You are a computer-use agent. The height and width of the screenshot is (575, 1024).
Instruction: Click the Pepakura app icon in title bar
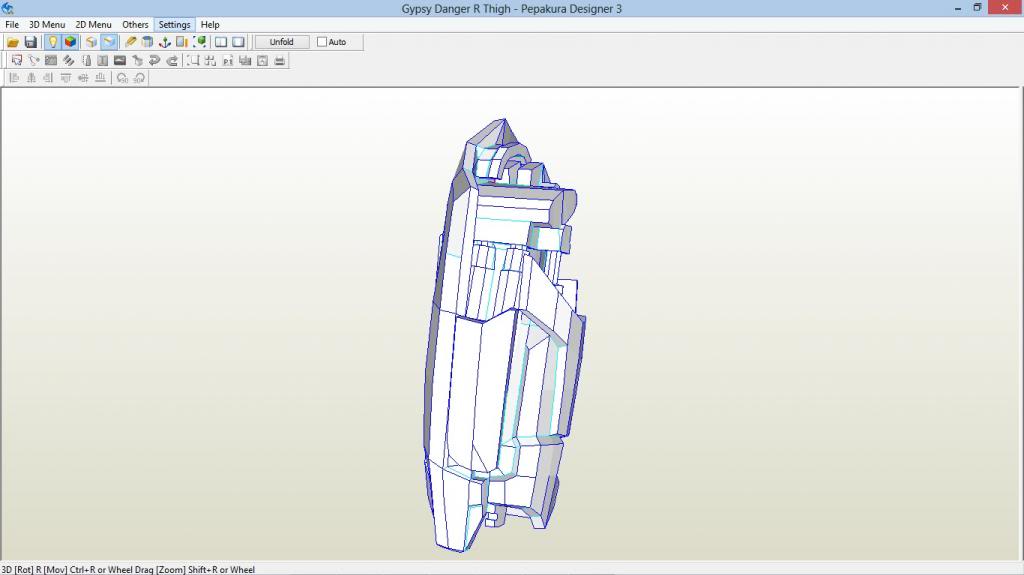[x=8, y=8]
